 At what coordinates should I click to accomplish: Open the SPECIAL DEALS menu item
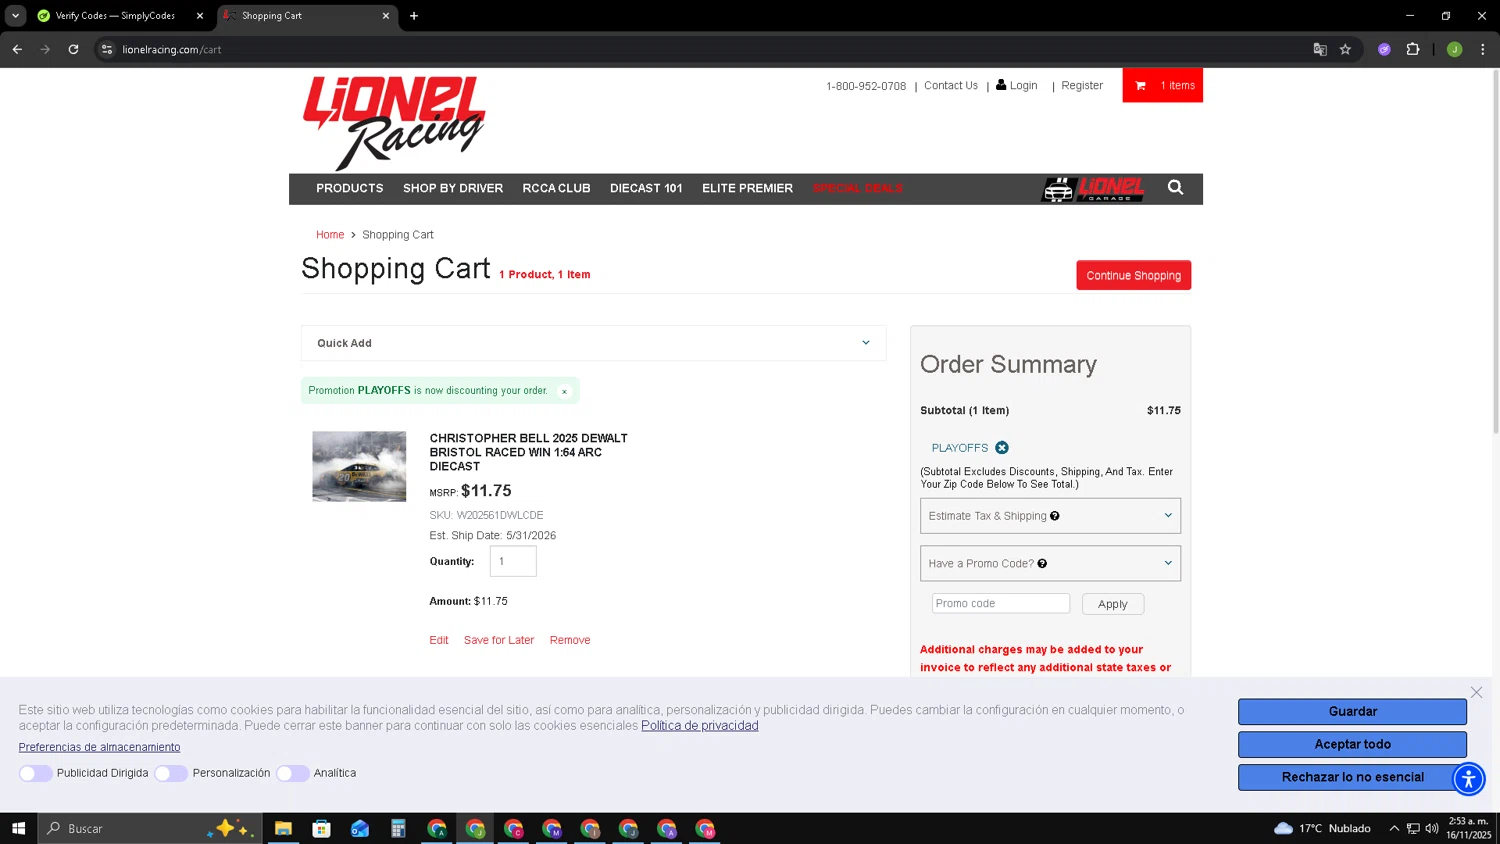pyautogui.click(x=857, y=188)
